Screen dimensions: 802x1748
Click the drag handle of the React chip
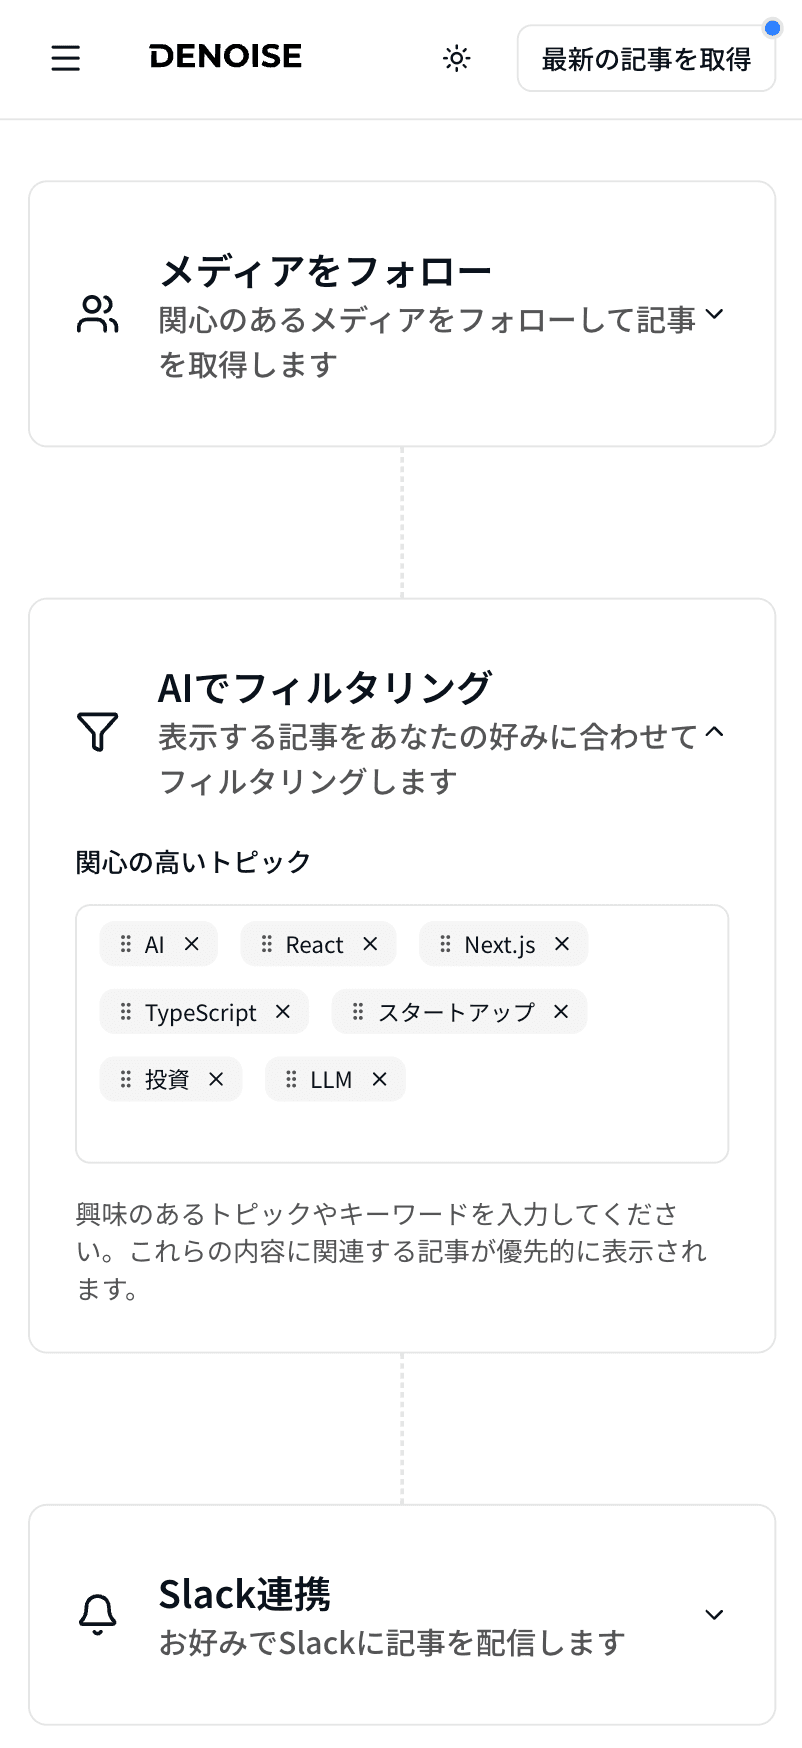pyautogui.click(x=265, y=943)
